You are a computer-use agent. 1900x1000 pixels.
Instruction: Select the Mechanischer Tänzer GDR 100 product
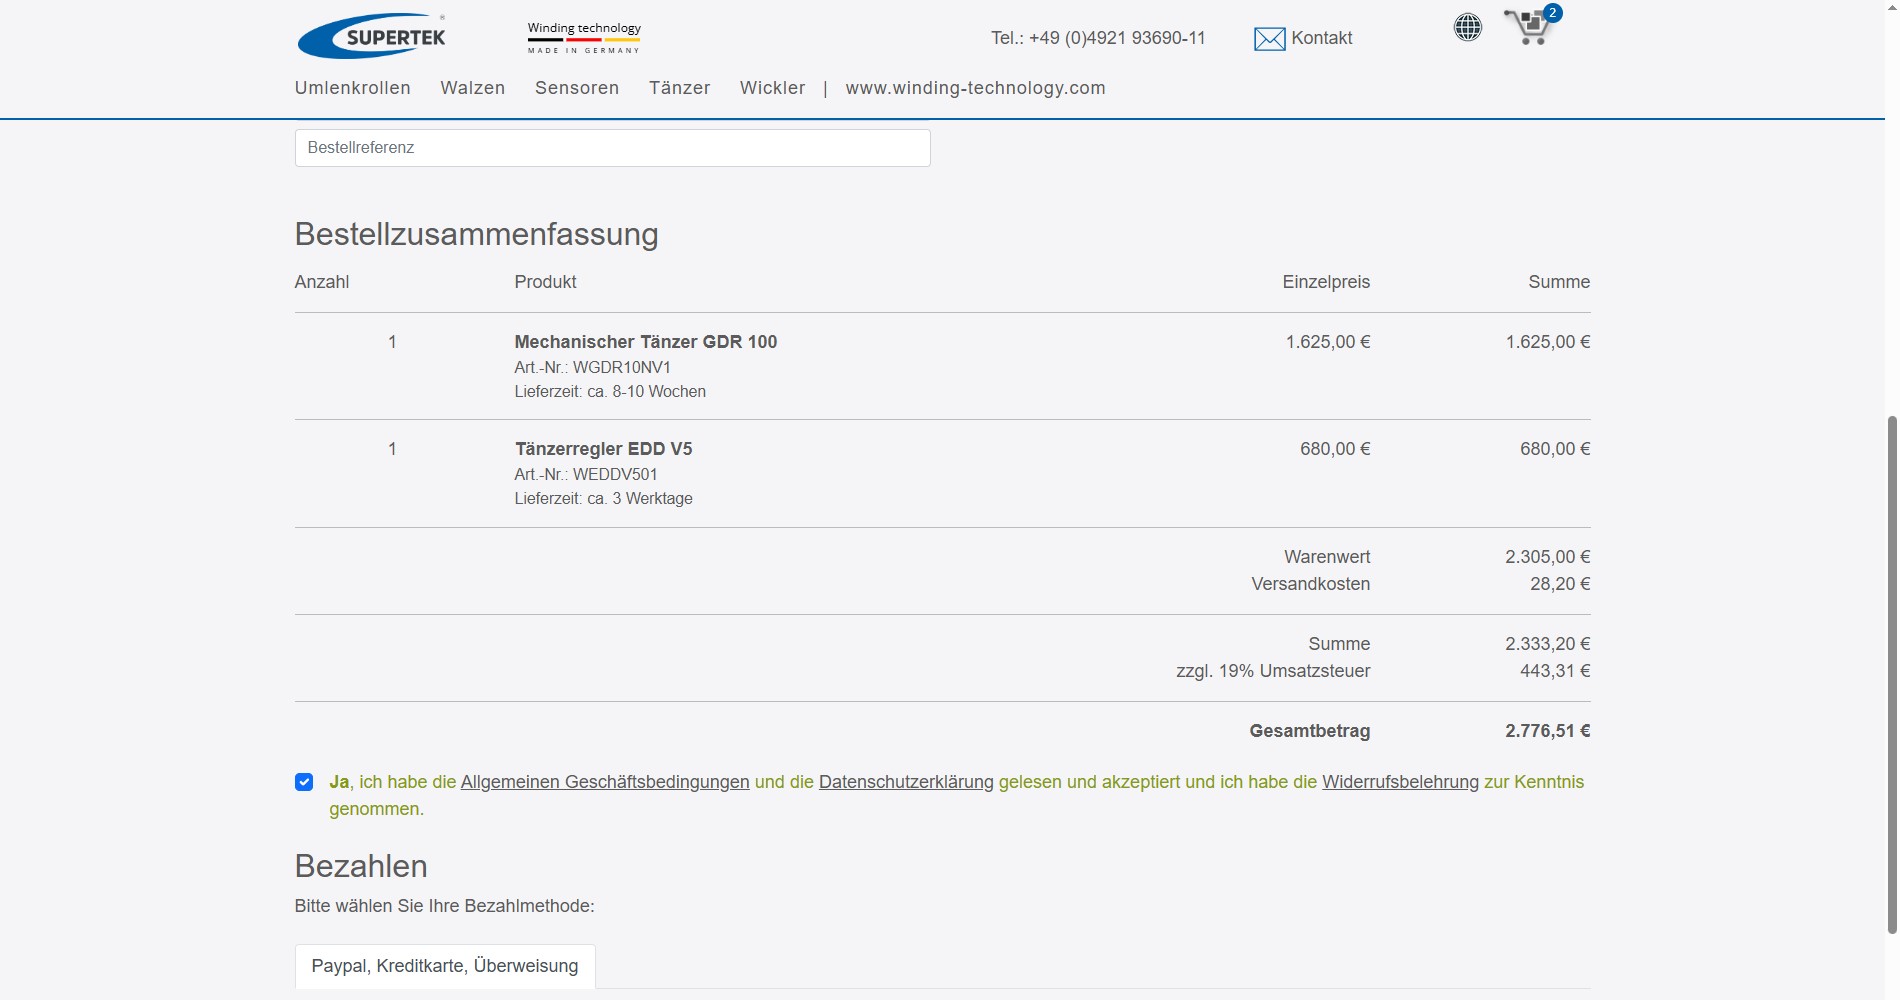click(645, 342)
